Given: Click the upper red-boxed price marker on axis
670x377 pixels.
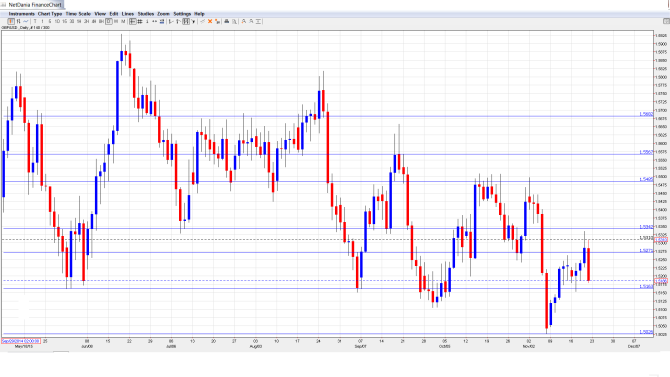Looking at the screenshot, I should pyautogui.click(x=661, y=240).
